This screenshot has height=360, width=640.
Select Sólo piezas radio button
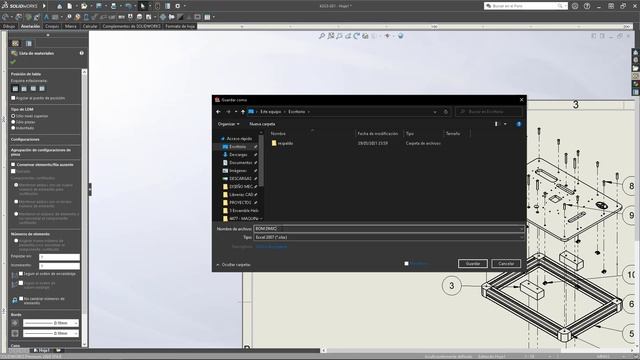(13, 122)
